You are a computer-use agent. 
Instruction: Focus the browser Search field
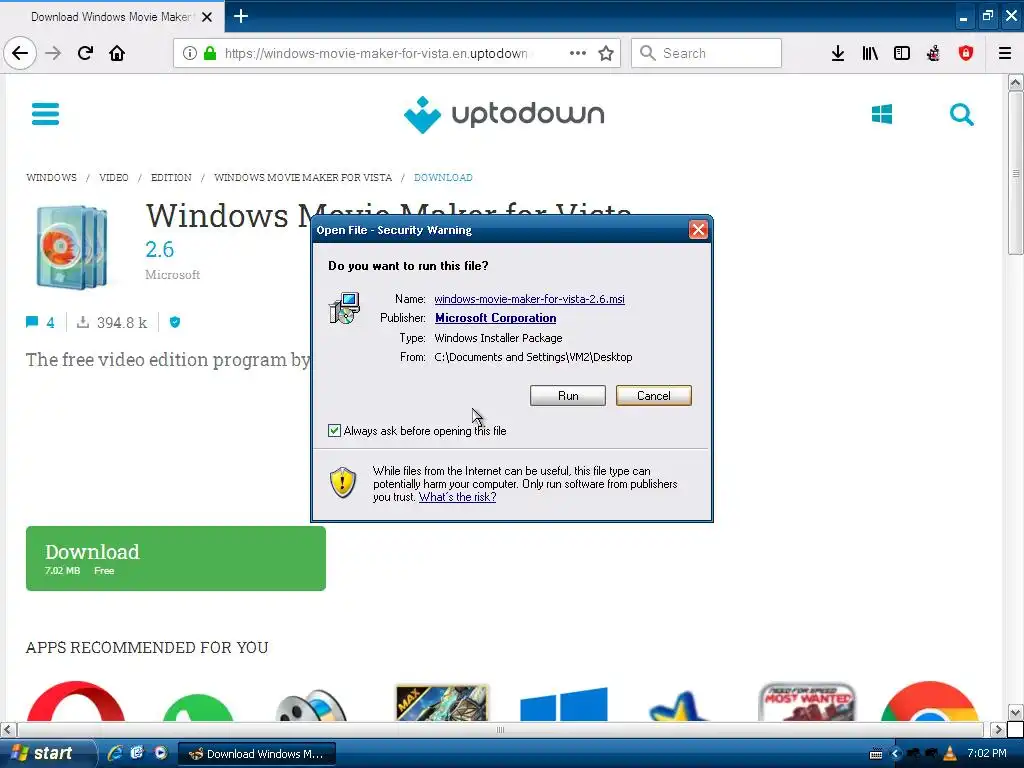click(706, 54)
